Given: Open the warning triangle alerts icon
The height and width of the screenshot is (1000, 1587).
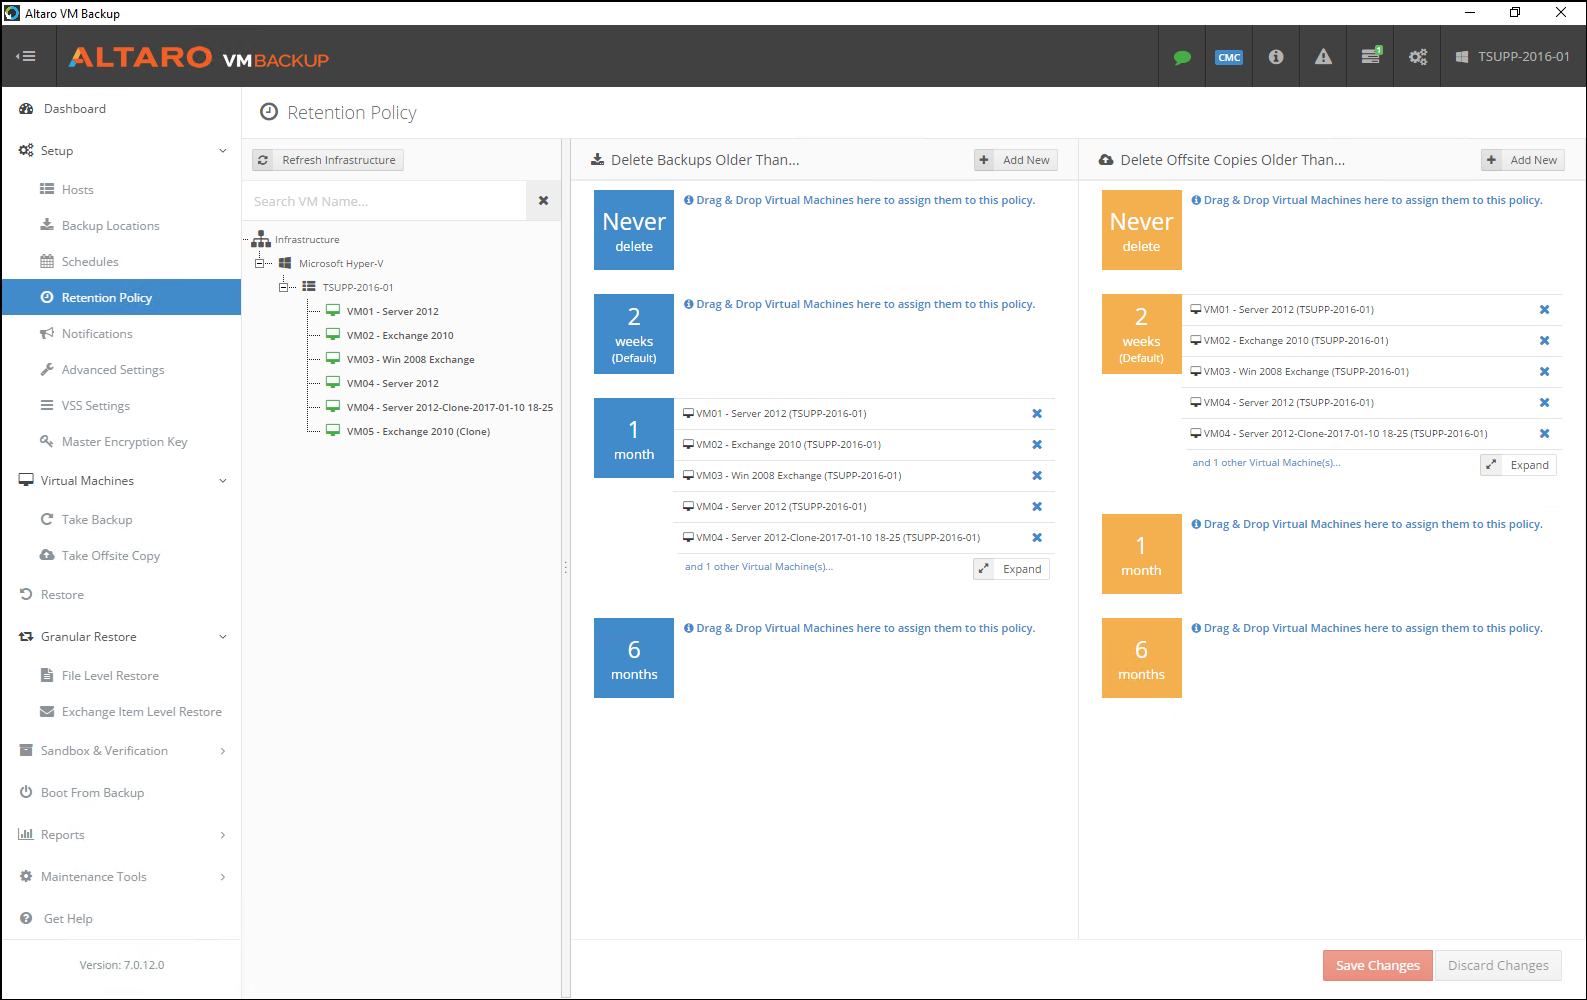Looking at the screenshot, I should tap(1323, 57).
